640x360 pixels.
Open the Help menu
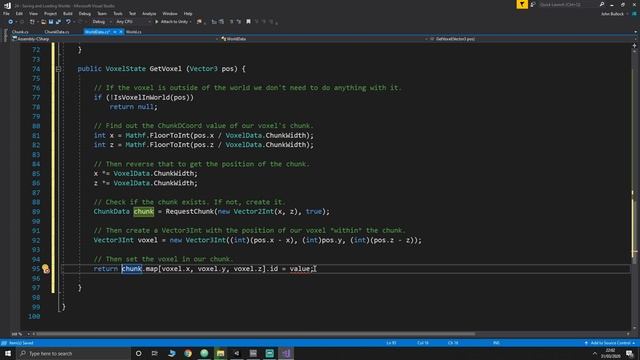click(188, 13)
